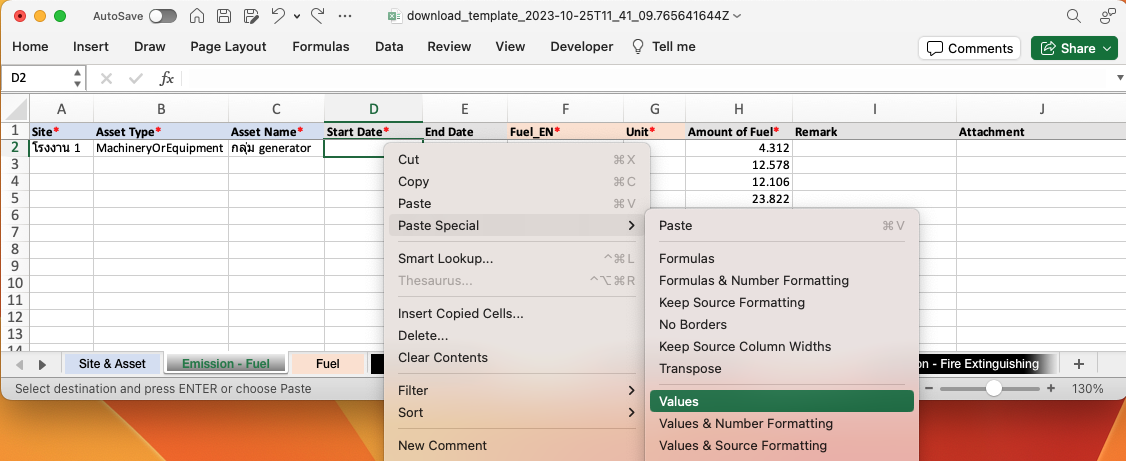This screenshot has width=1126, height=461.
Task: Select Transpose from the paste options
Action: tap(690, 368)
